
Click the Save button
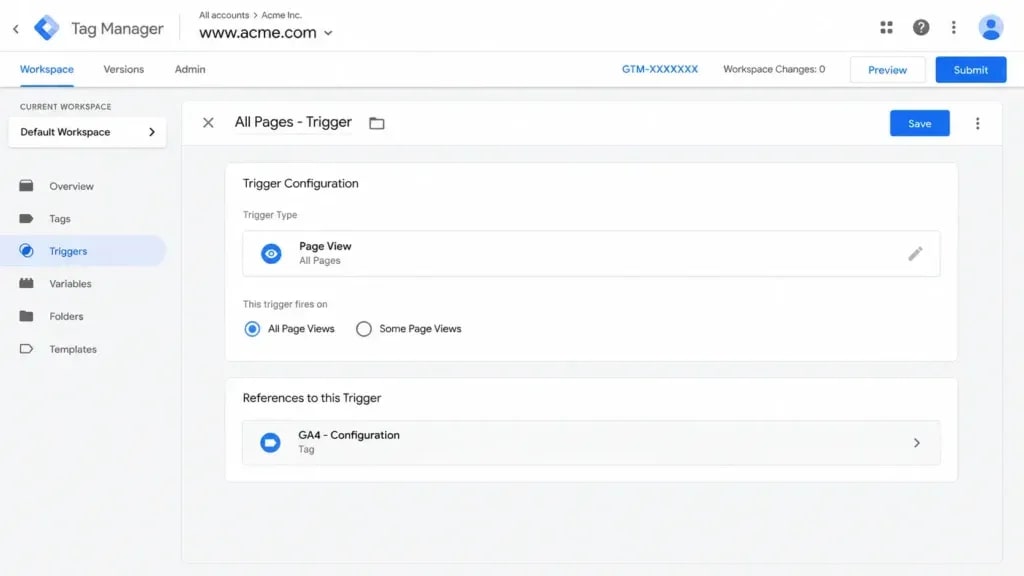920,123
